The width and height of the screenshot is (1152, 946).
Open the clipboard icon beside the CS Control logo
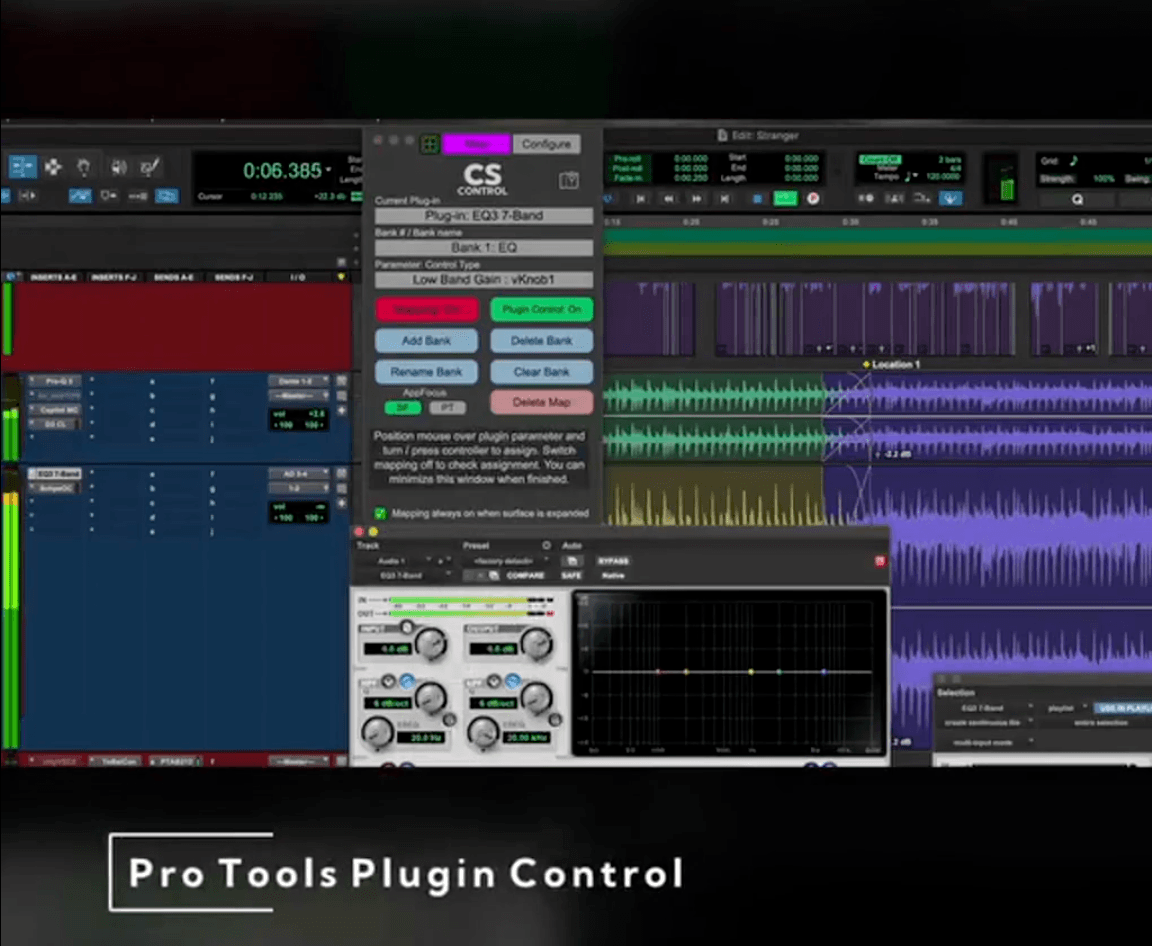point(568,180)
